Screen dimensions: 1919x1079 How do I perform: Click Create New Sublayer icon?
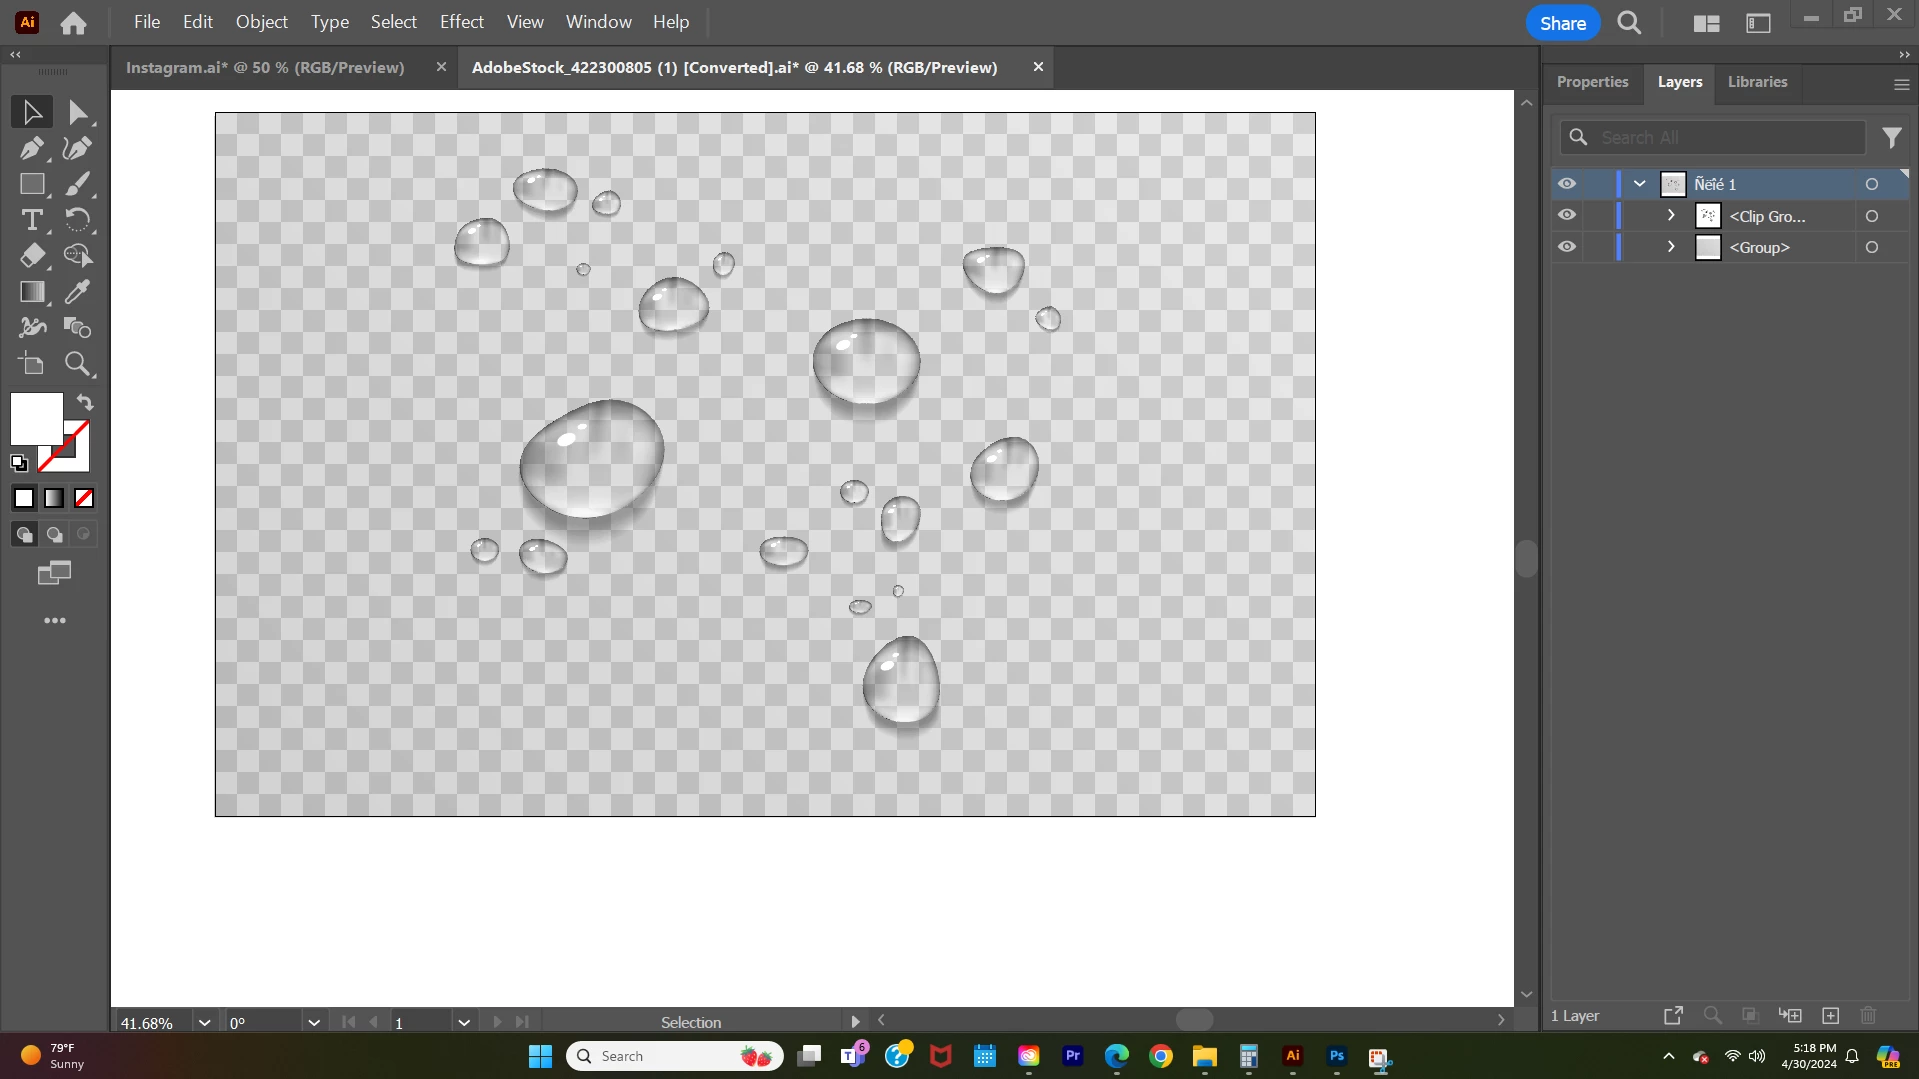pyautogui.click(x=1790, y=1016)
